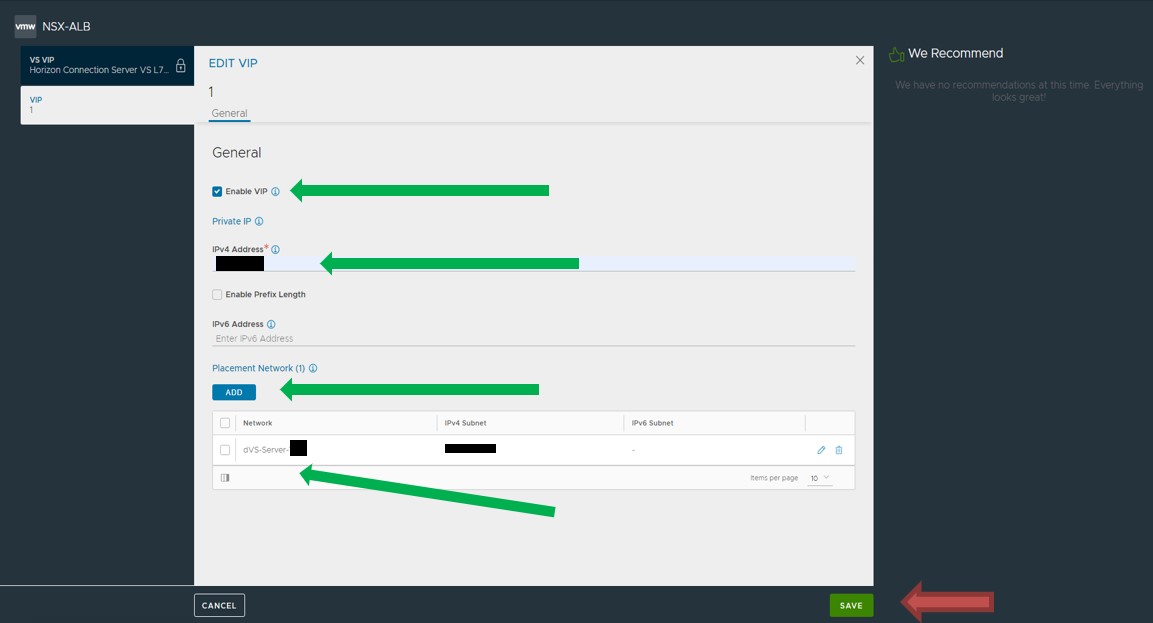
Task: Click the ADD placement network button
Action: (234, 393)
